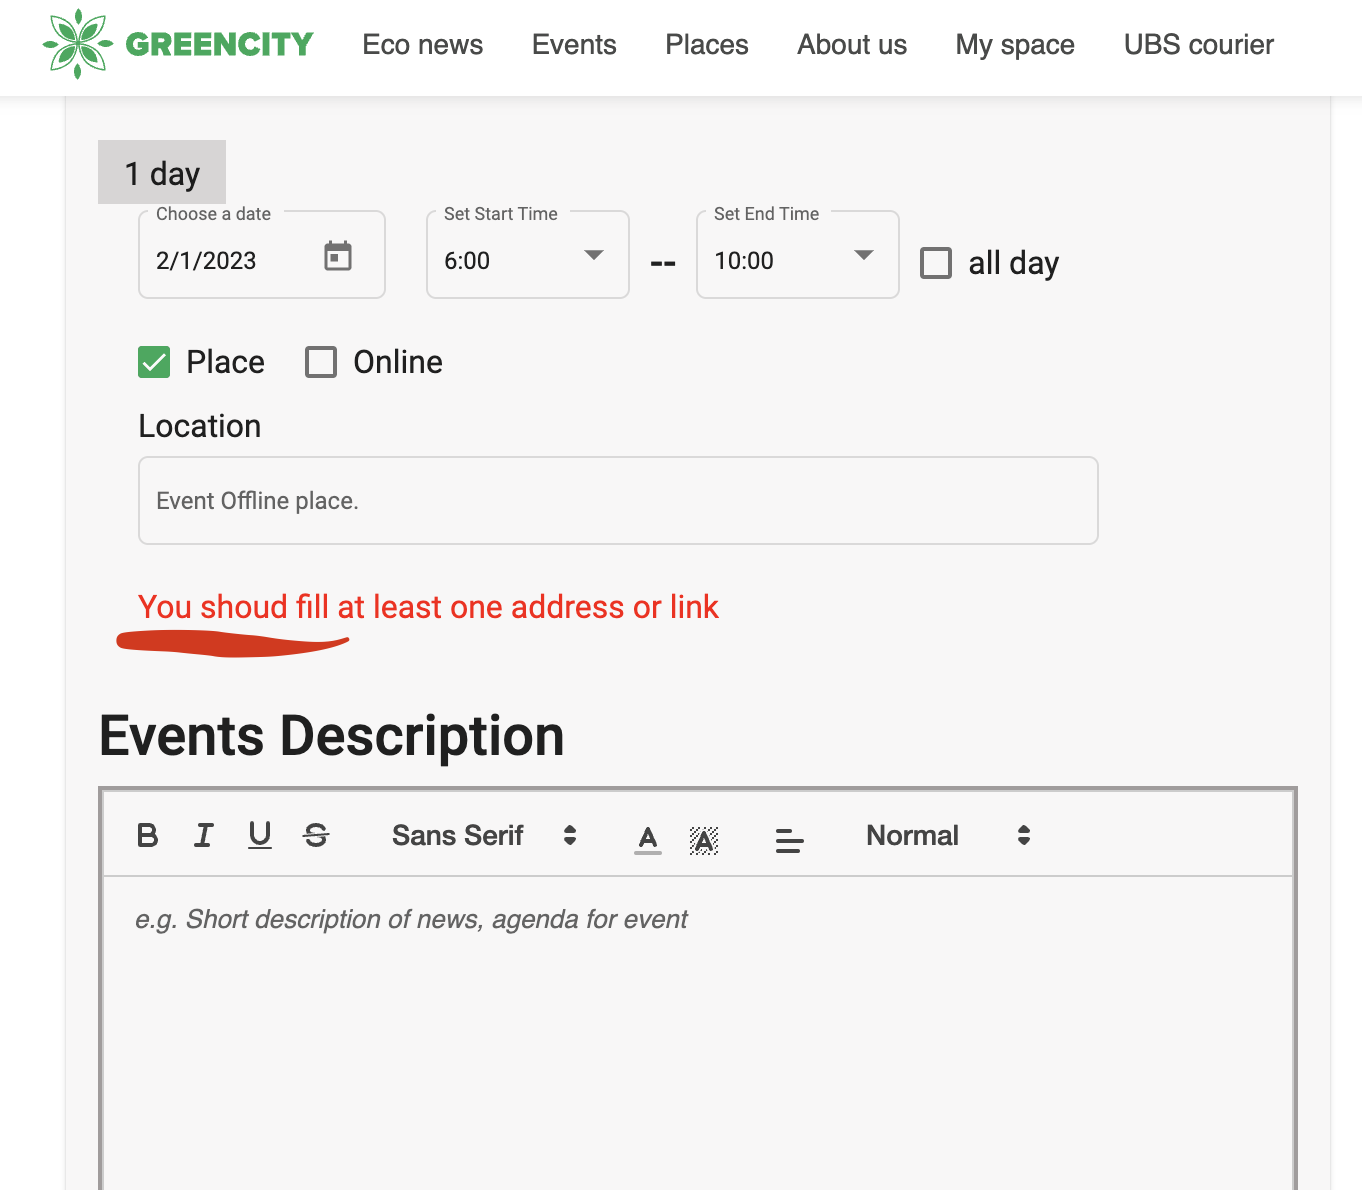Uncheck the Place checkbox
1362x1190 pixels.
(153, 362)
